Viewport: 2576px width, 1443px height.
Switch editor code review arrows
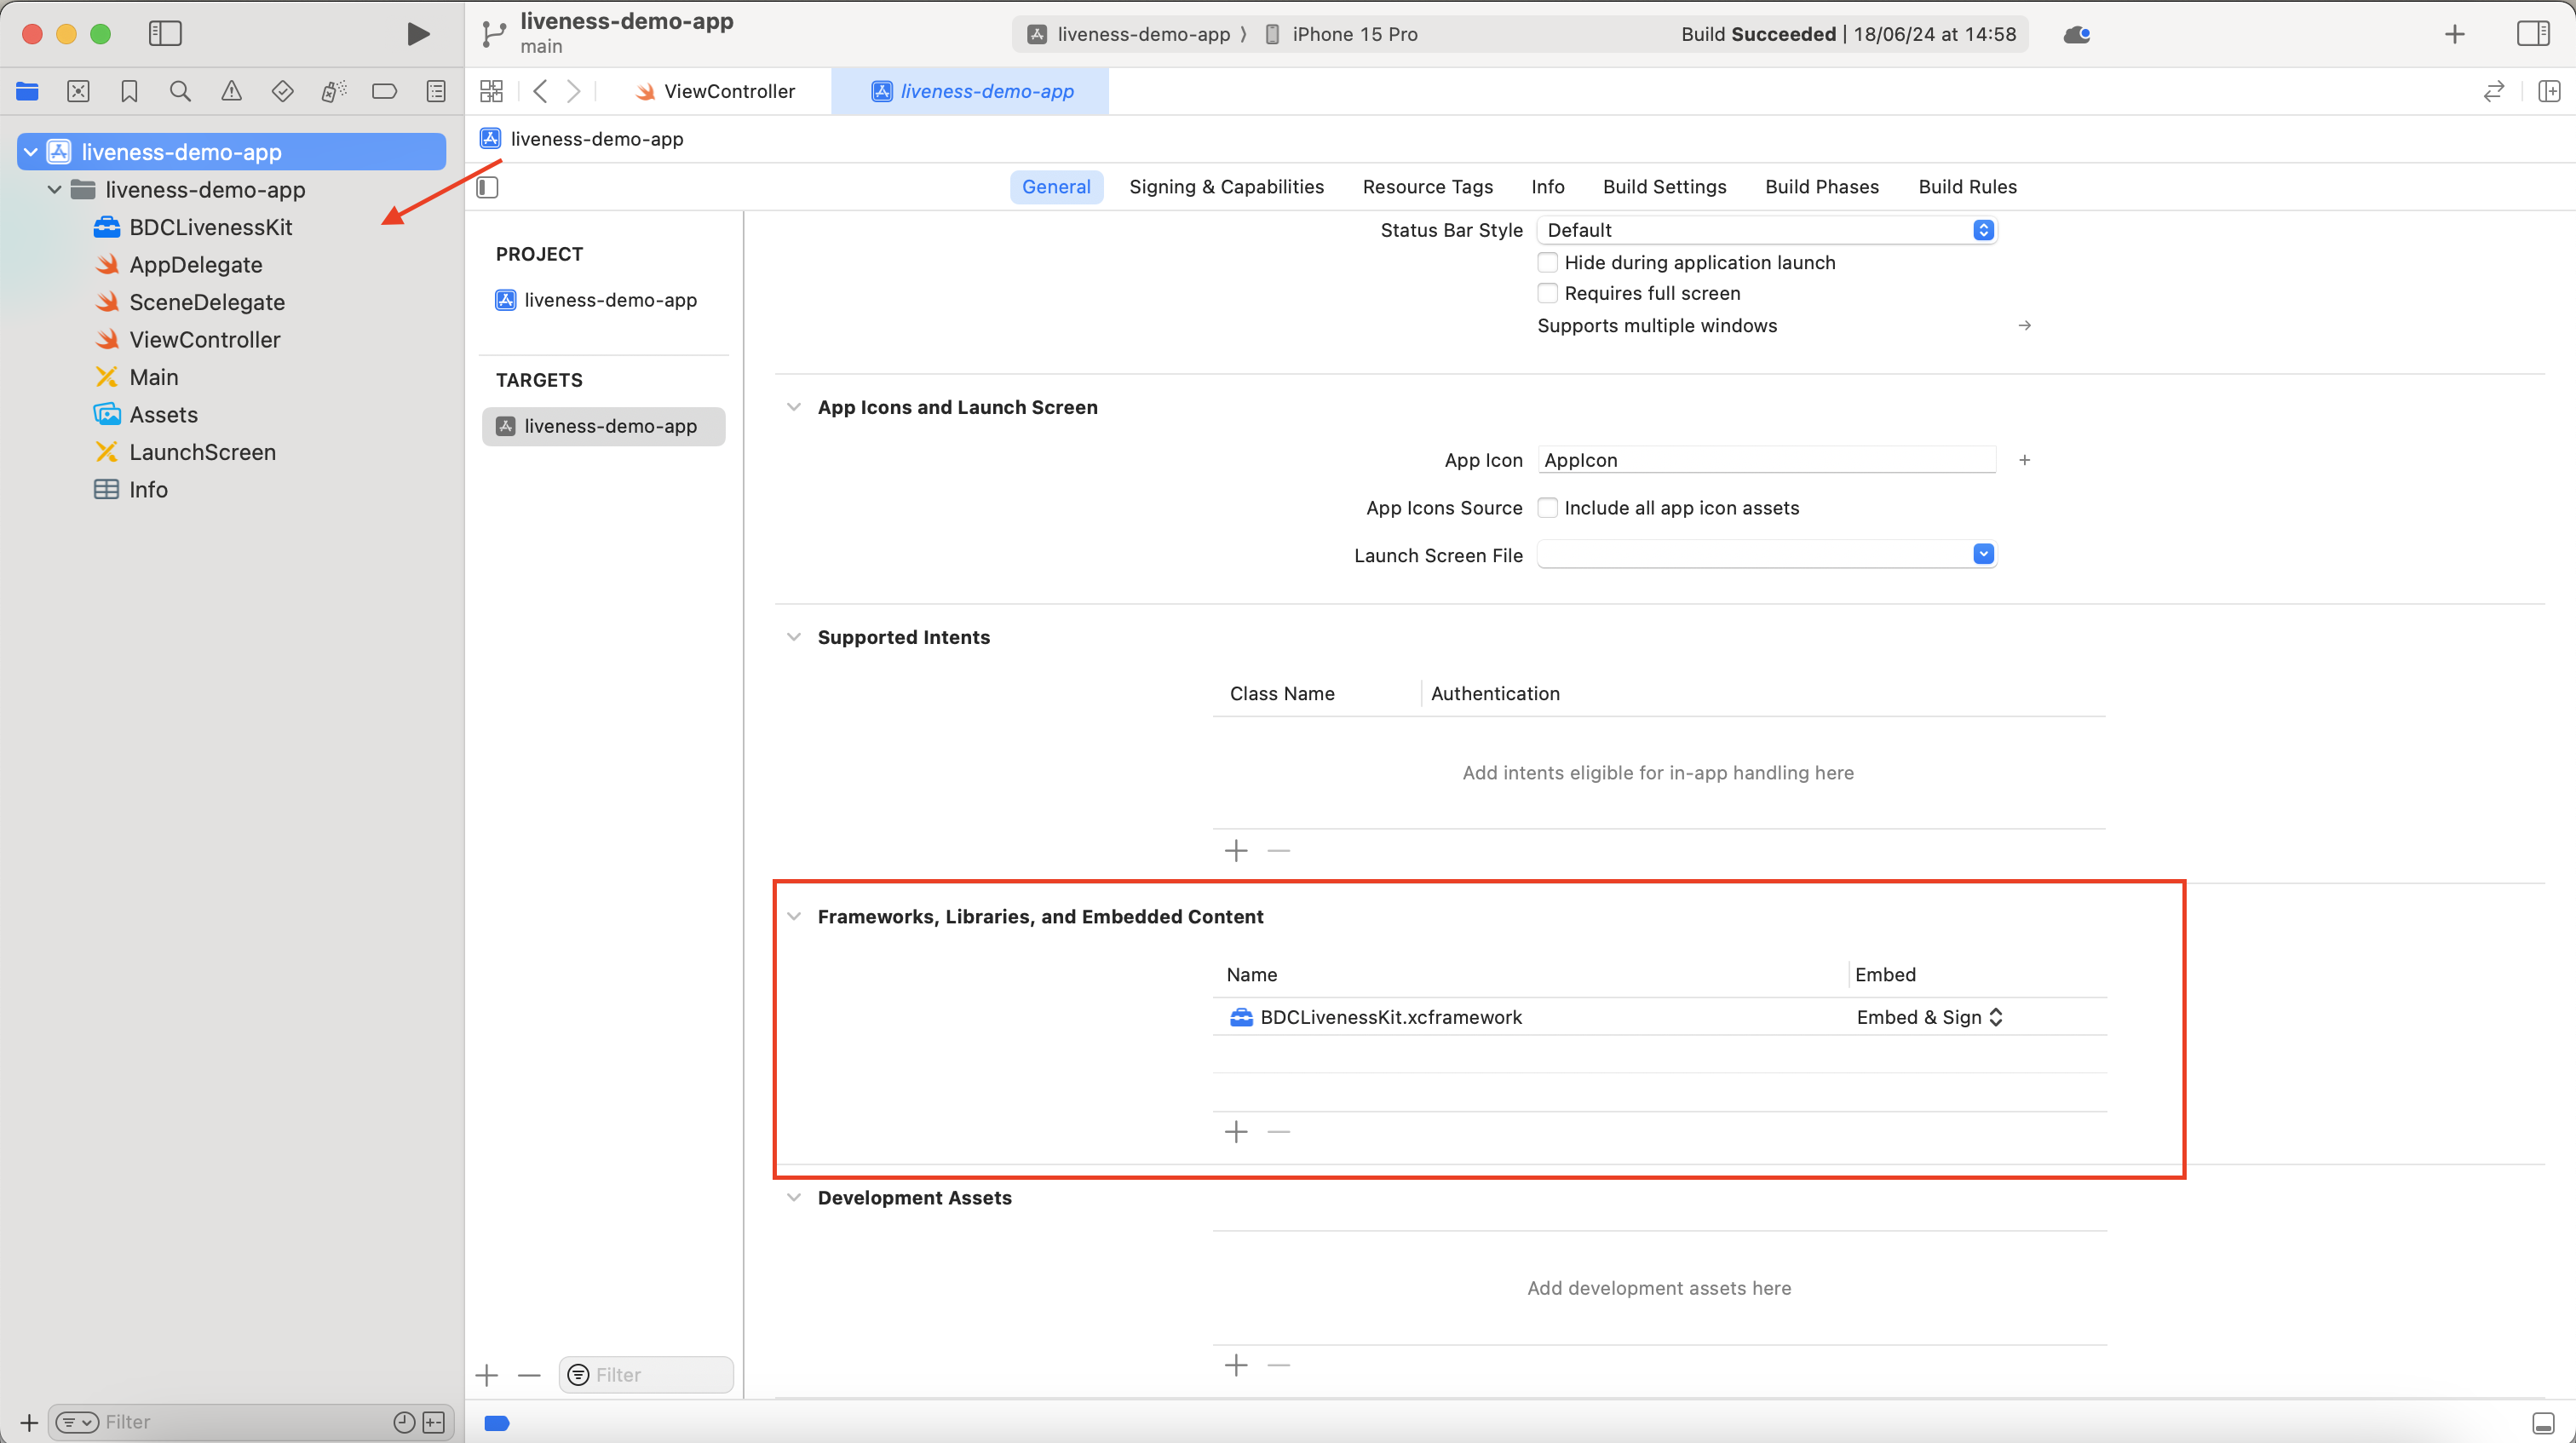(x=2494, y=91)
